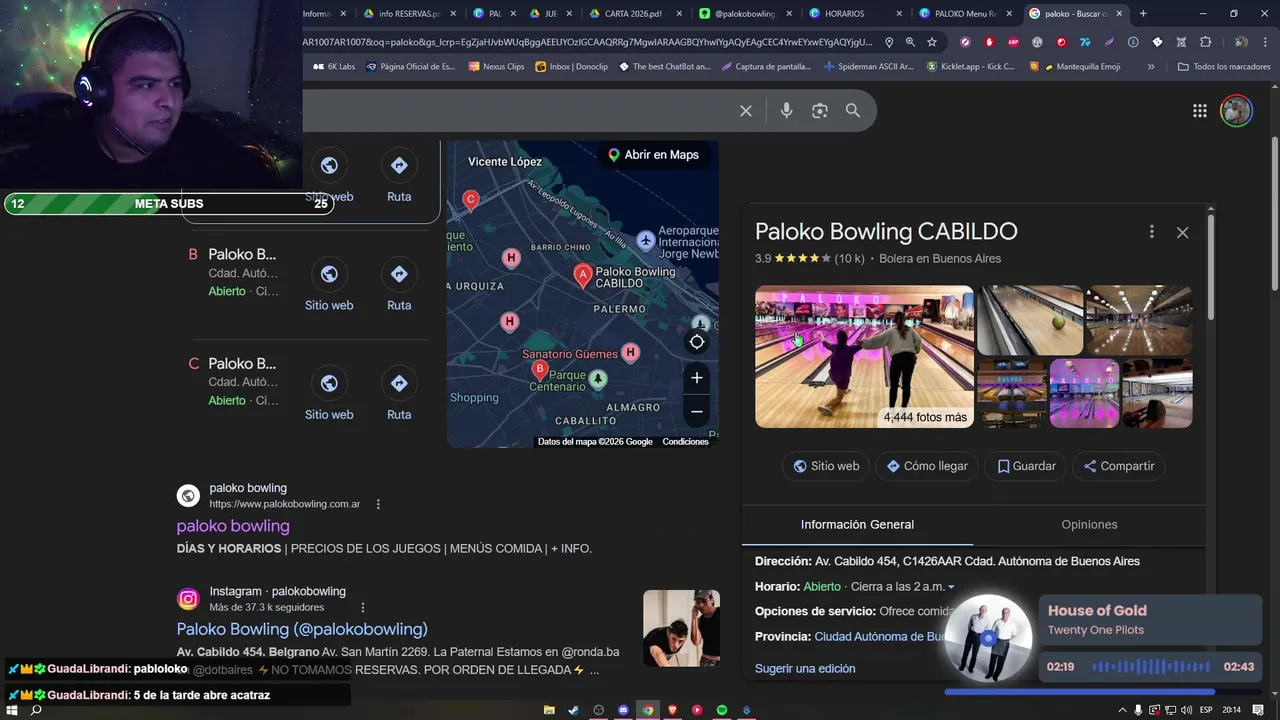
Task: Open the Inbox | Donoclip bookmark
Action: coord(572,67)
